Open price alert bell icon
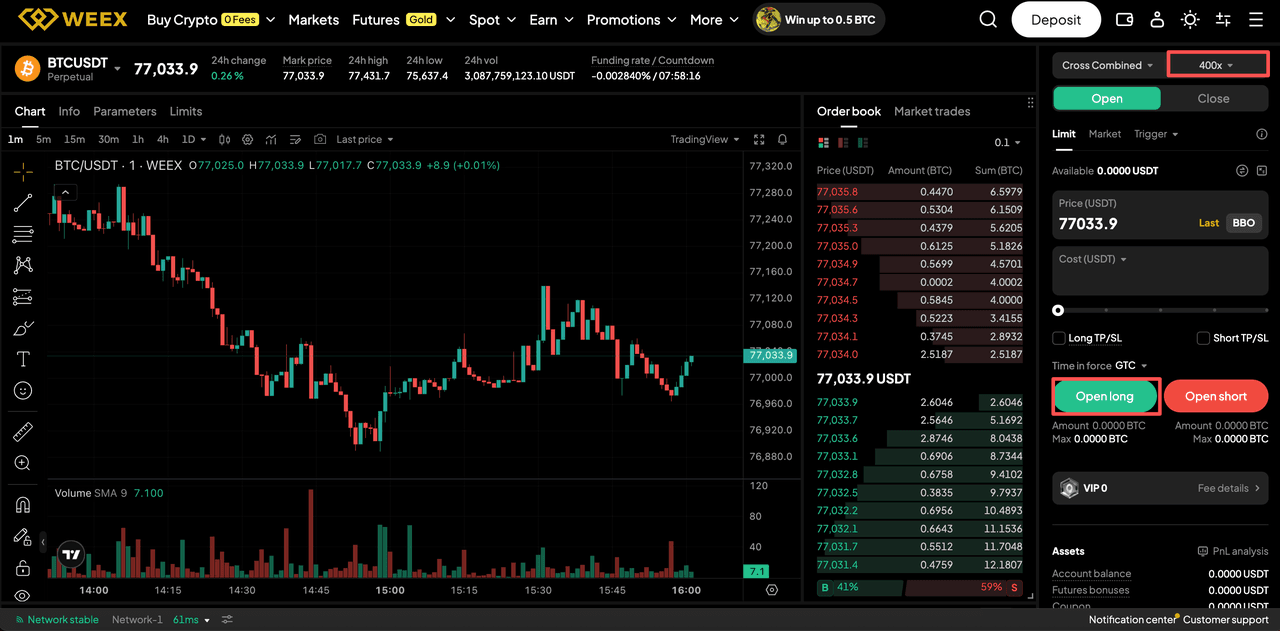The width and height of the screenshot is (1280, 631). tap(783, 139)
